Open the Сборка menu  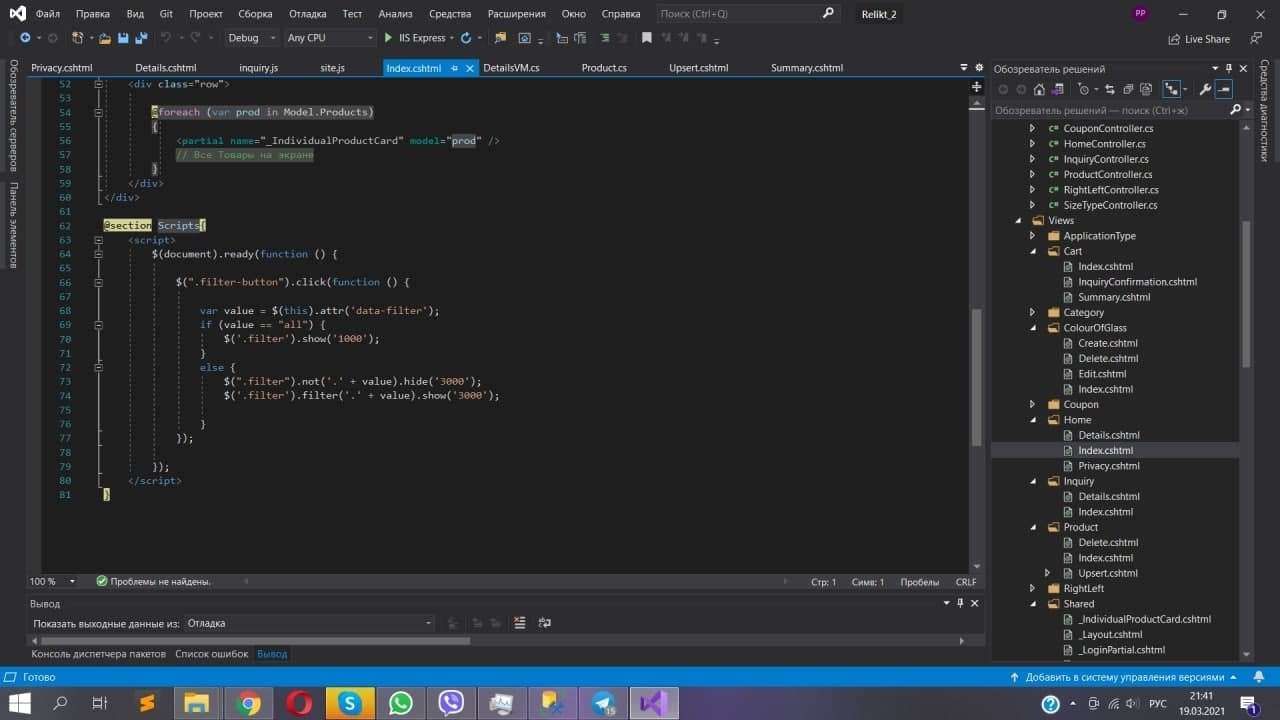256,14
